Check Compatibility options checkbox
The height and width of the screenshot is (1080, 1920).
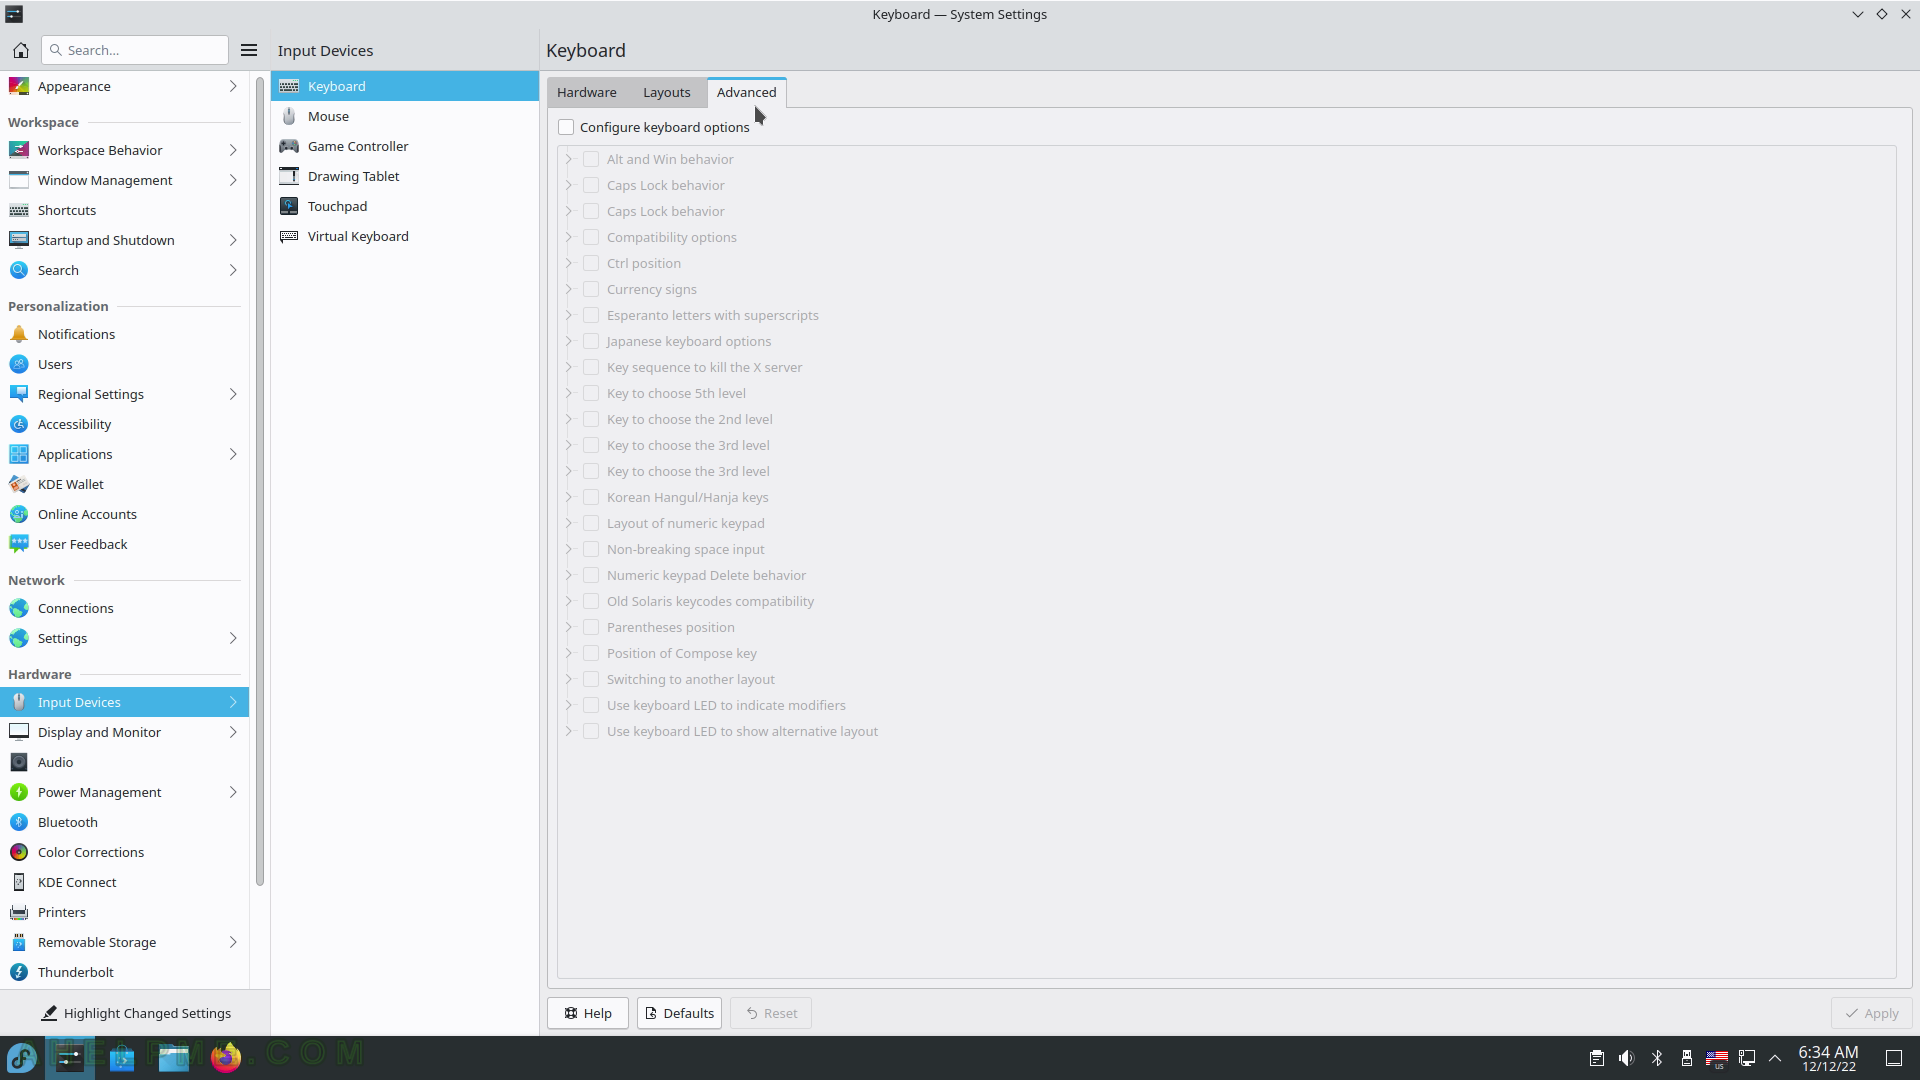click(591, 237)
